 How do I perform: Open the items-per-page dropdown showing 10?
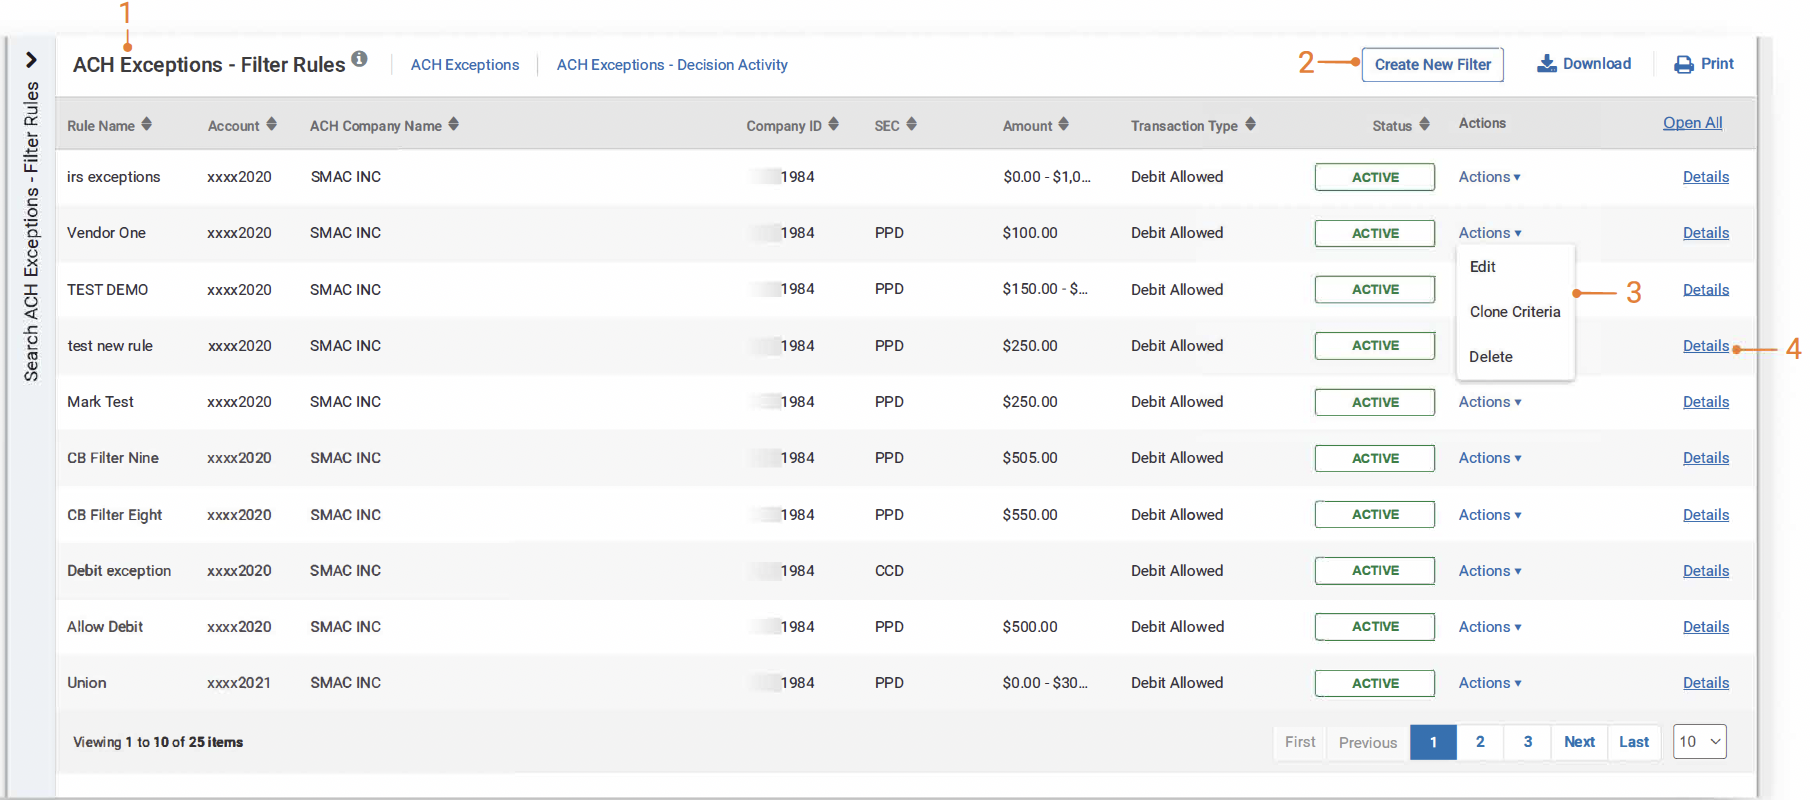[x=1699, y=742]
